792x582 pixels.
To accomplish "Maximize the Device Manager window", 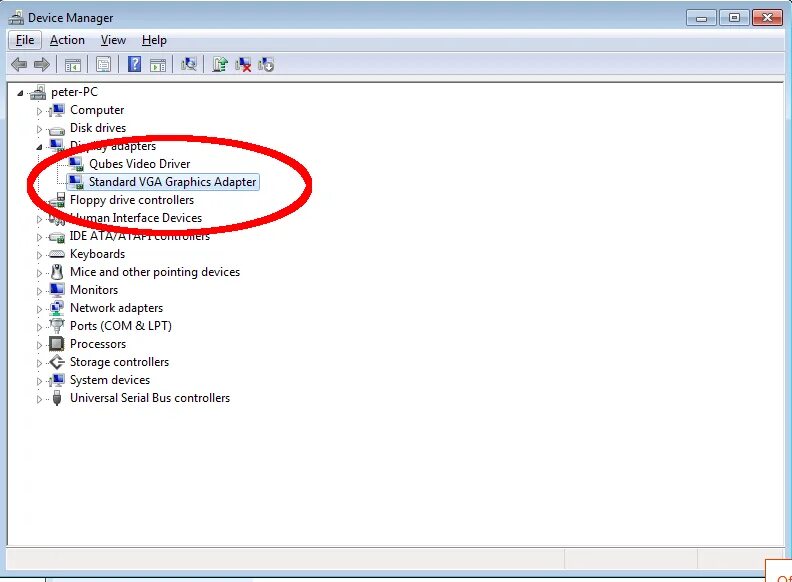I will 734,18.
